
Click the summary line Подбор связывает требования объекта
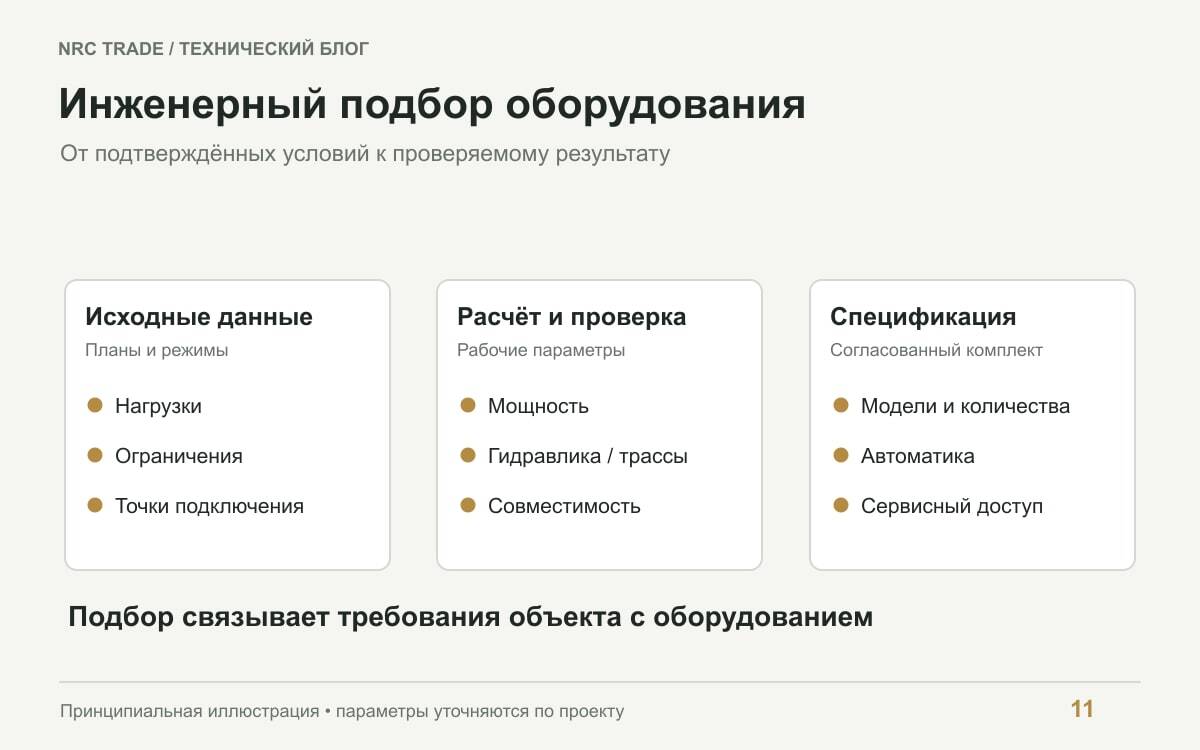[x=471, y=617]
